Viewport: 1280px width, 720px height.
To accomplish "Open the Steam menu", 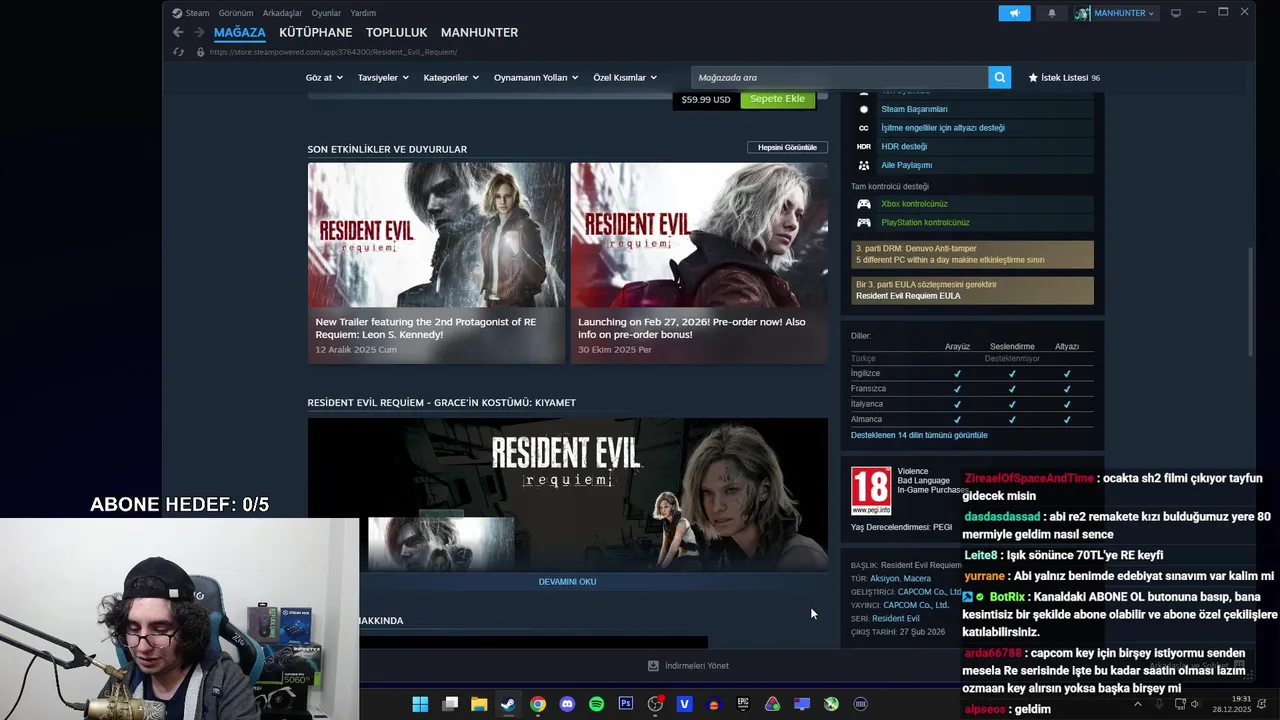I will point(197,13).
